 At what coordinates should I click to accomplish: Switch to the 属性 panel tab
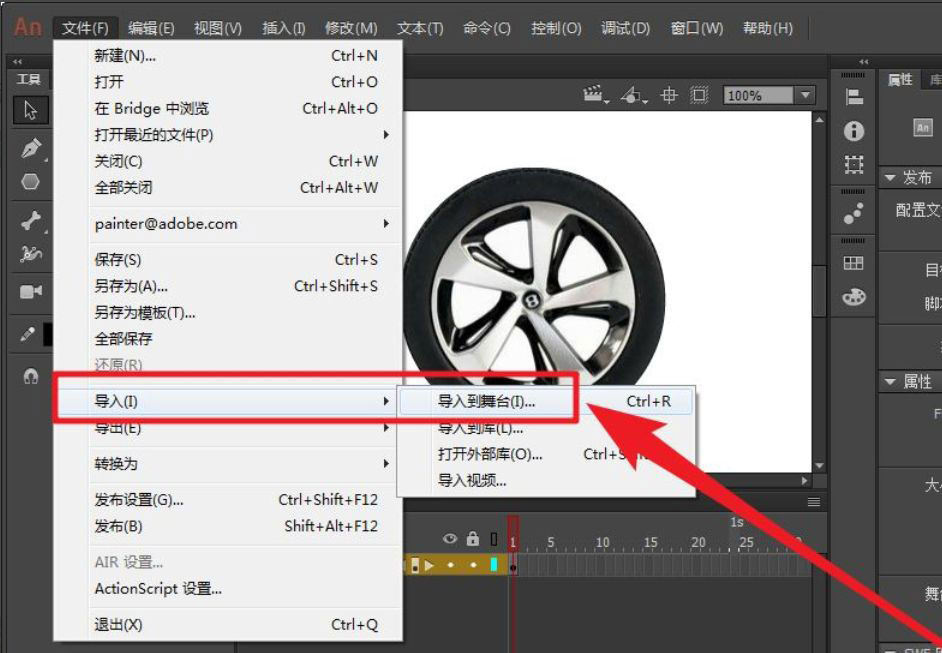point(900,79)
